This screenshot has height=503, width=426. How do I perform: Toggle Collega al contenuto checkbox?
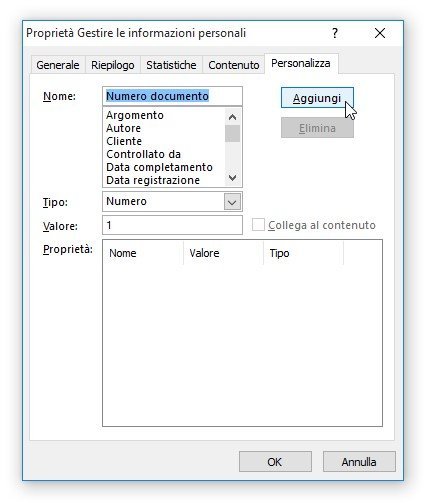pyautogui.click(x=258, y=225)
